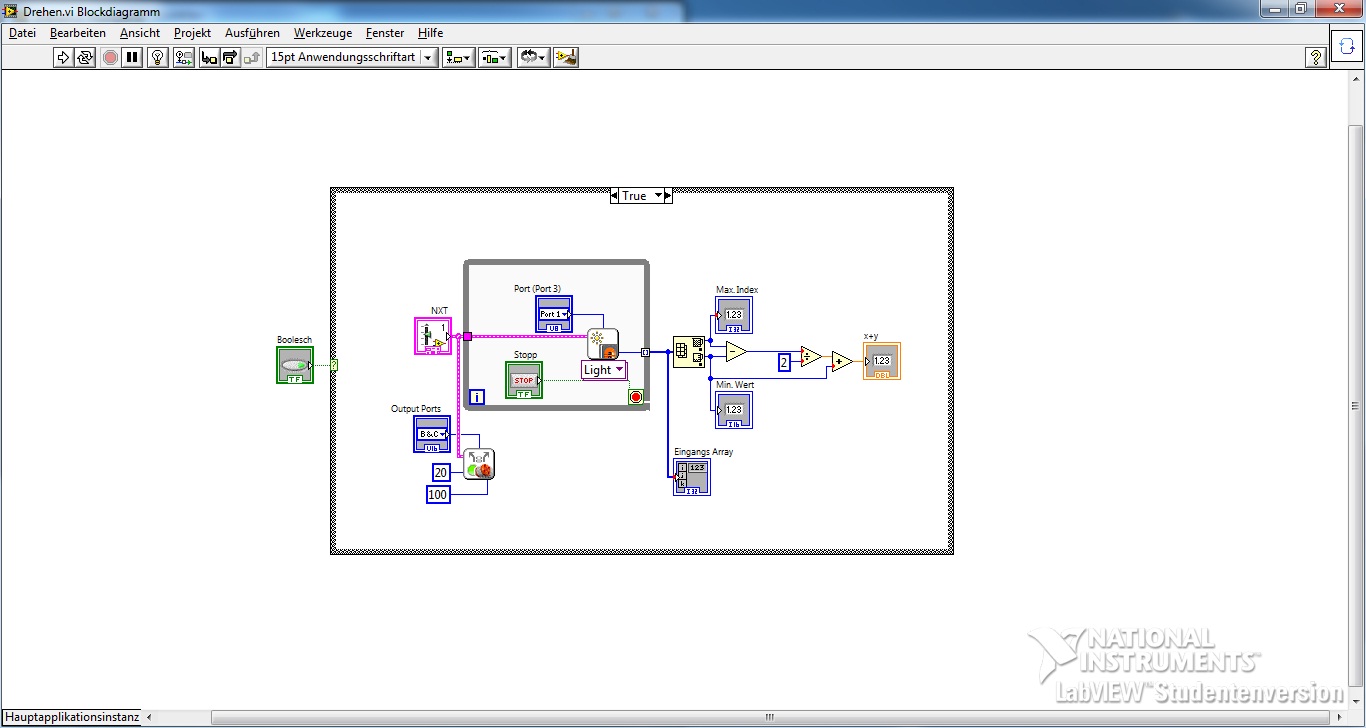Select the Array Max & Min function
This screenshot has height=728, width=1366.
coord(689,352)
